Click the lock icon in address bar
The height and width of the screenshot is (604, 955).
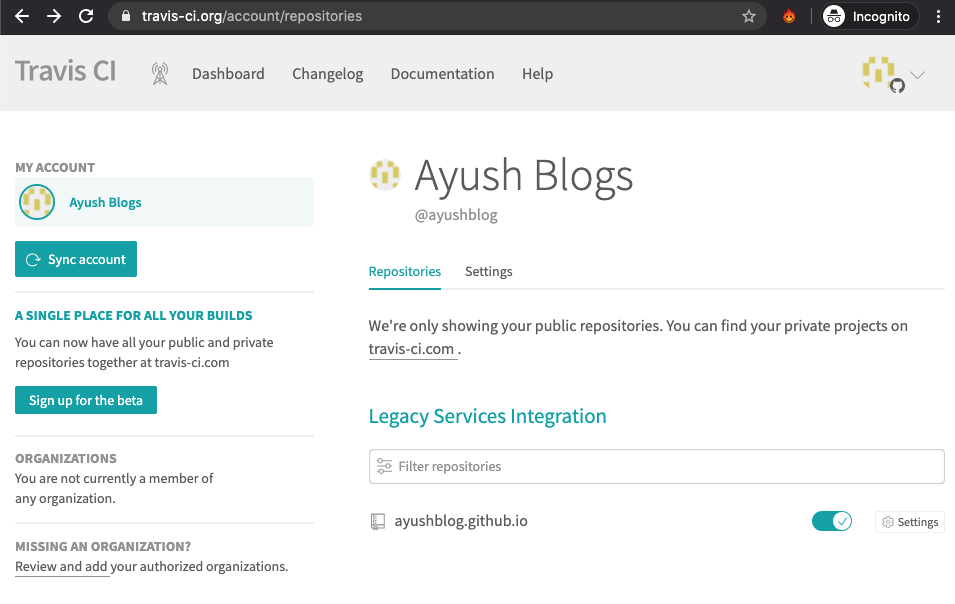pyautogui.click(x=126, y=16)
